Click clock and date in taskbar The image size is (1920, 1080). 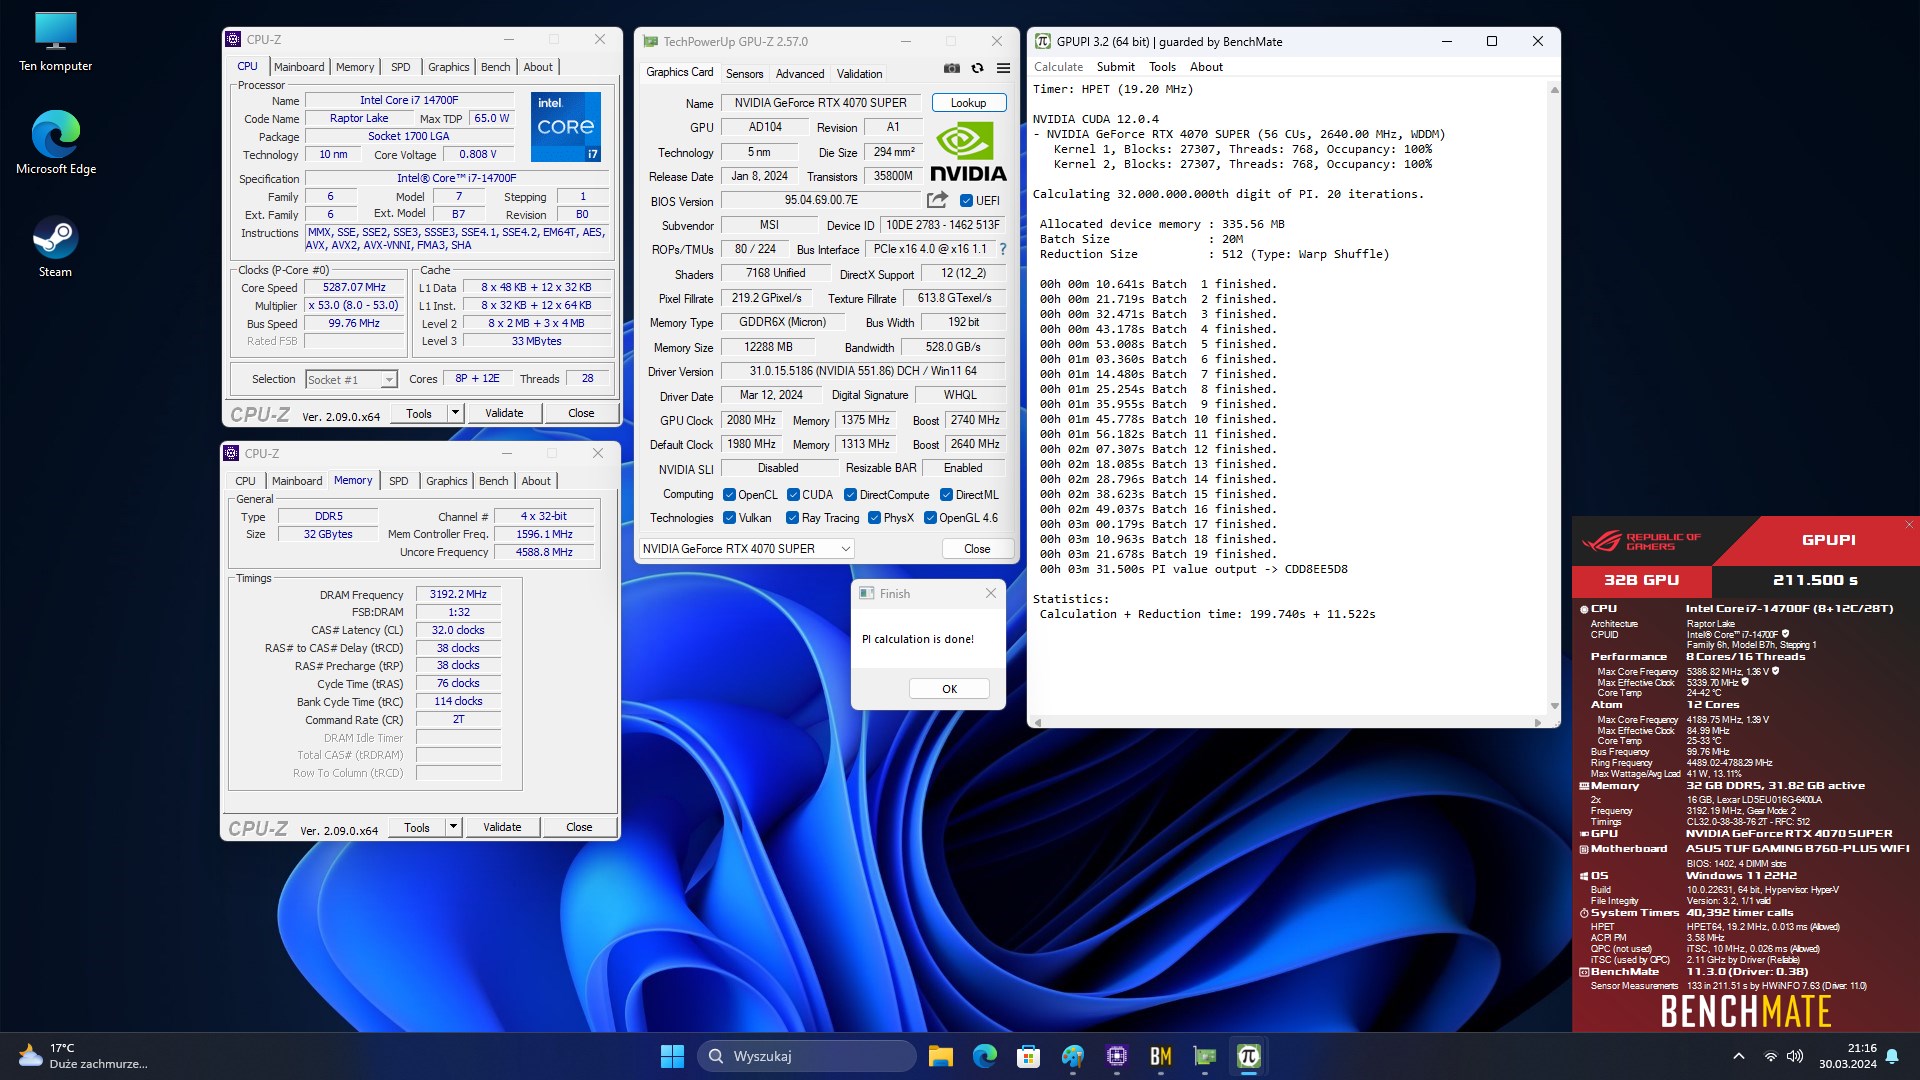tap(1848, 1056)
